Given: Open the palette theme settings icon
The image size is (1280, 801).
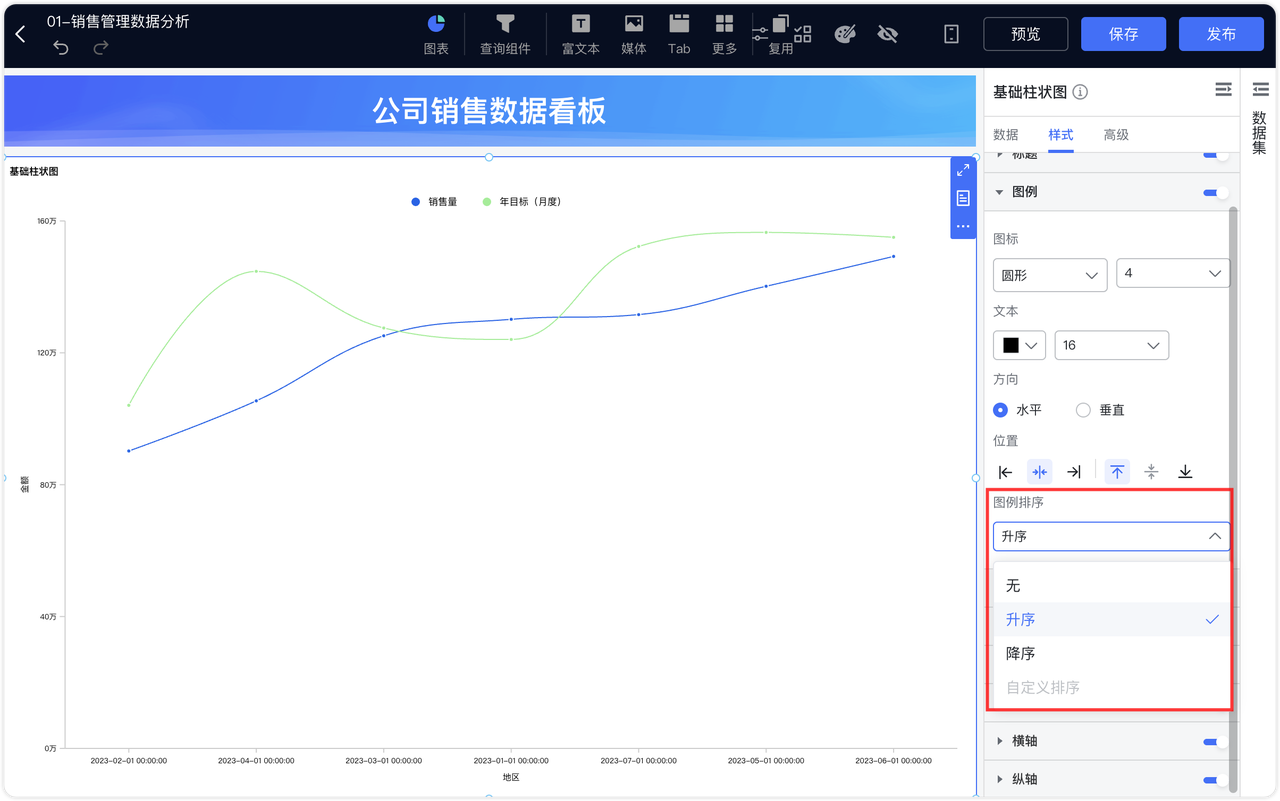Looking at the screenshot, I should pyautogui.click(x=845, y=33).
